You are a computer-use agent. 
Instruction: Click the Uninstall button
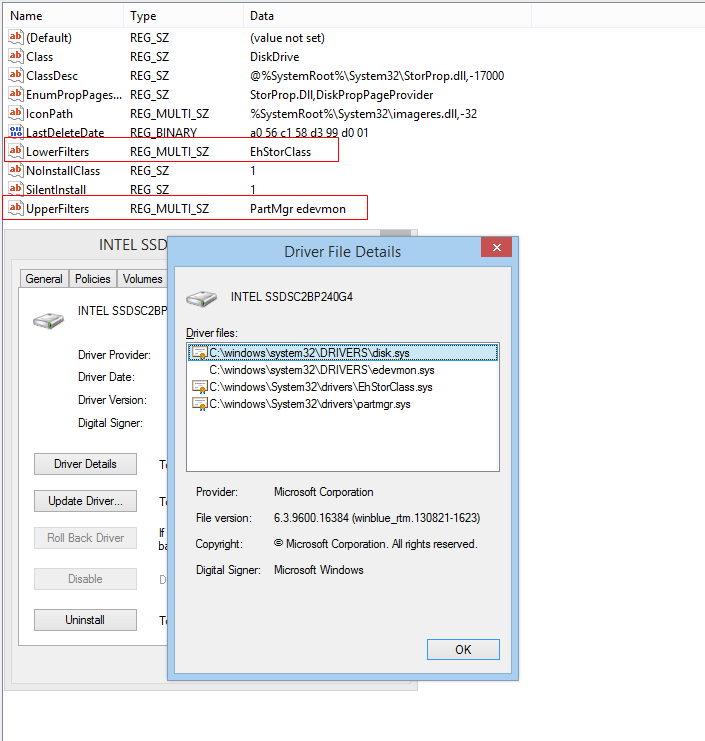pos(85,620)
